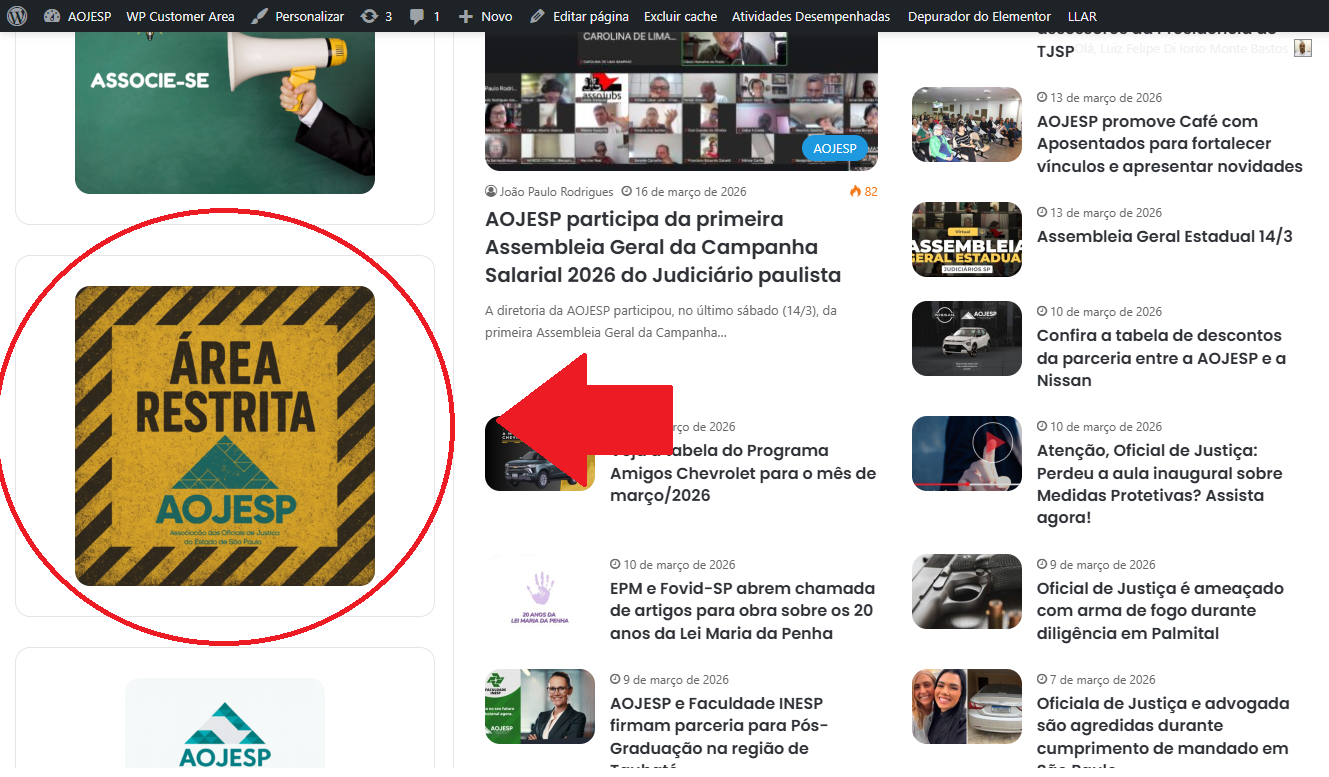The height and width of the screenshot is (777, 1329).
Task: Click the blue AOJESP category badge
Action: click(x=834, y=148)
